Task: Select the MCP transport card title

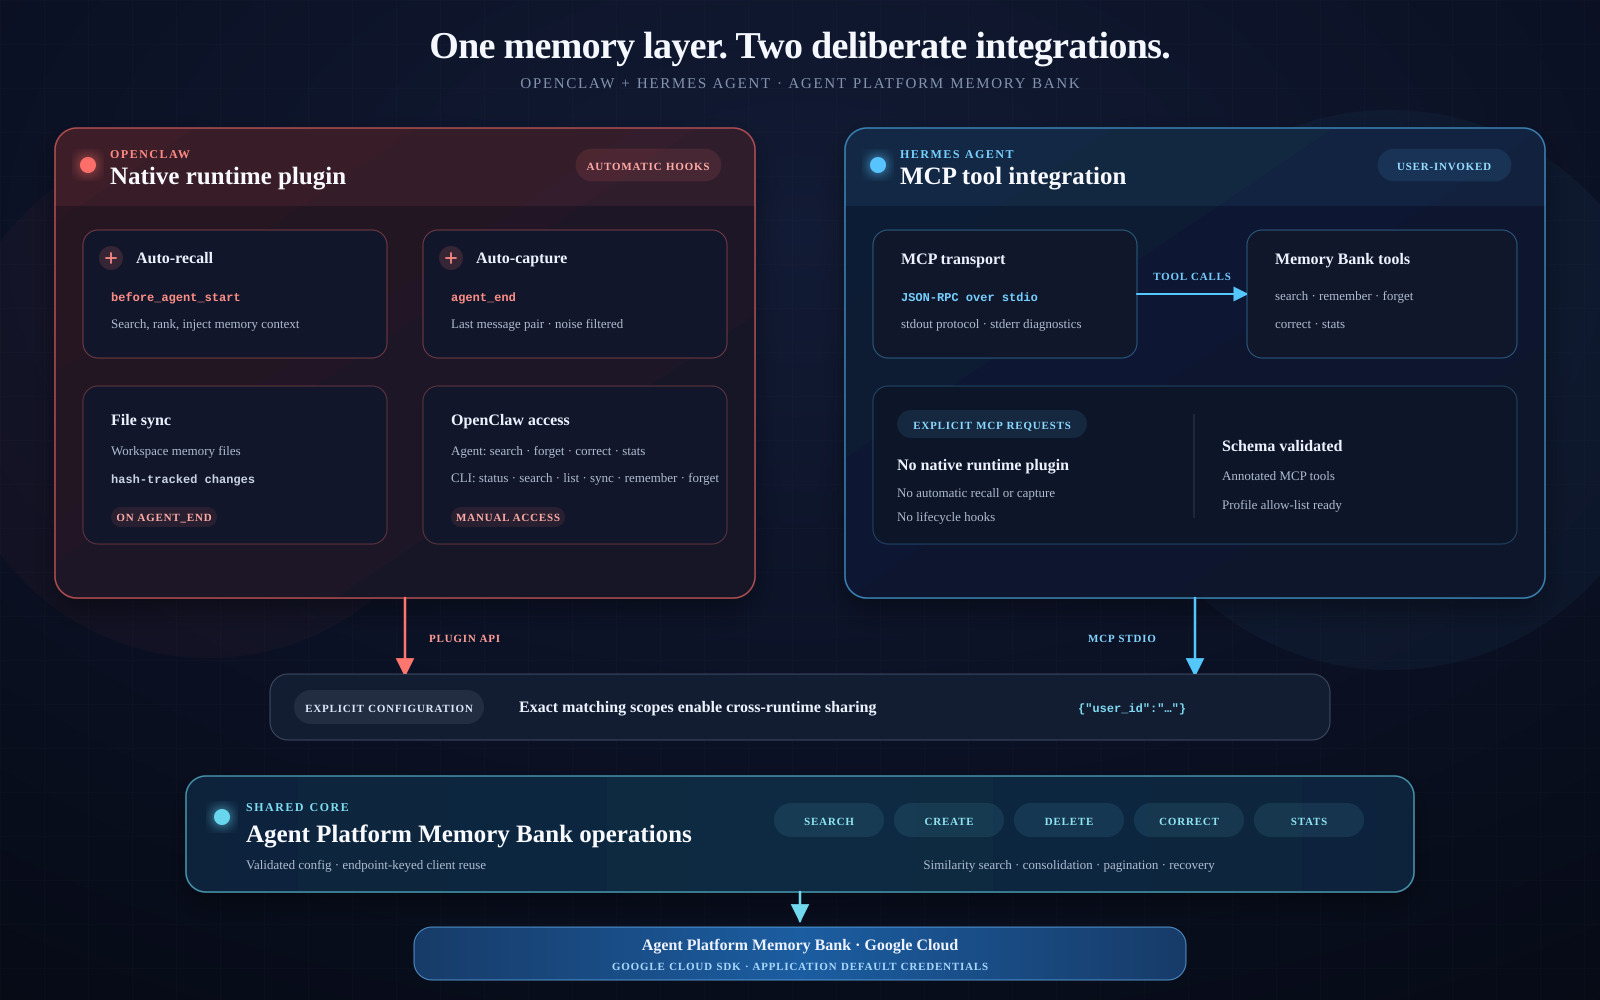Action: 953,259
